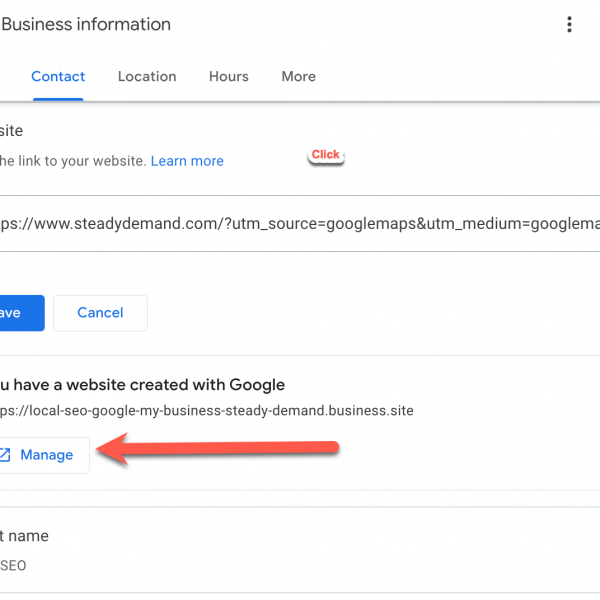Viewport: 600px width, 600px height.
Task: Click 'website created with Google' heading
Action: point(143,385)
